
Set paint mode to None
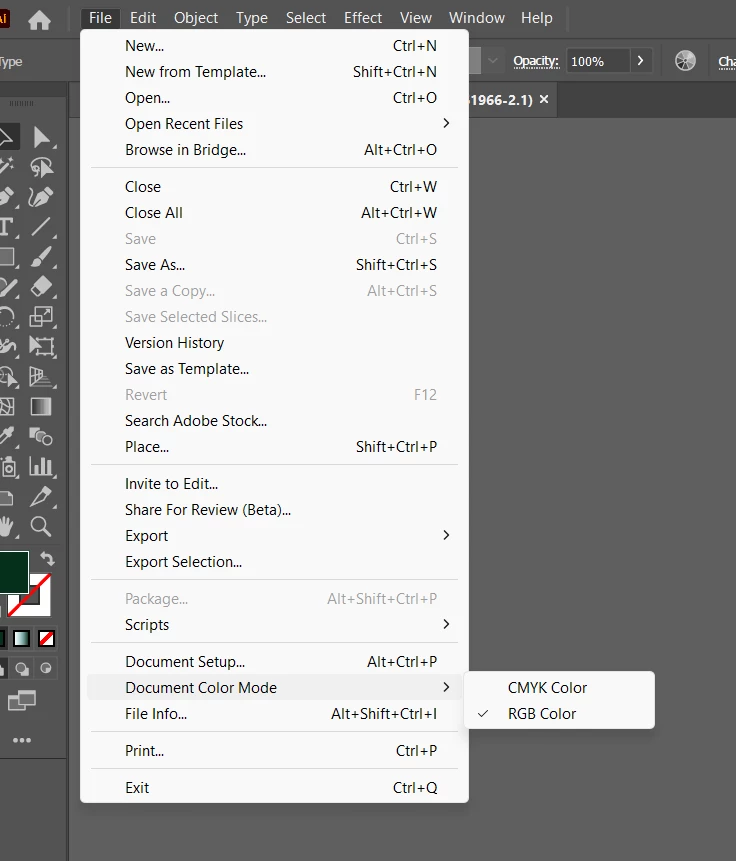pyautogui.click(x=46, y=639)
